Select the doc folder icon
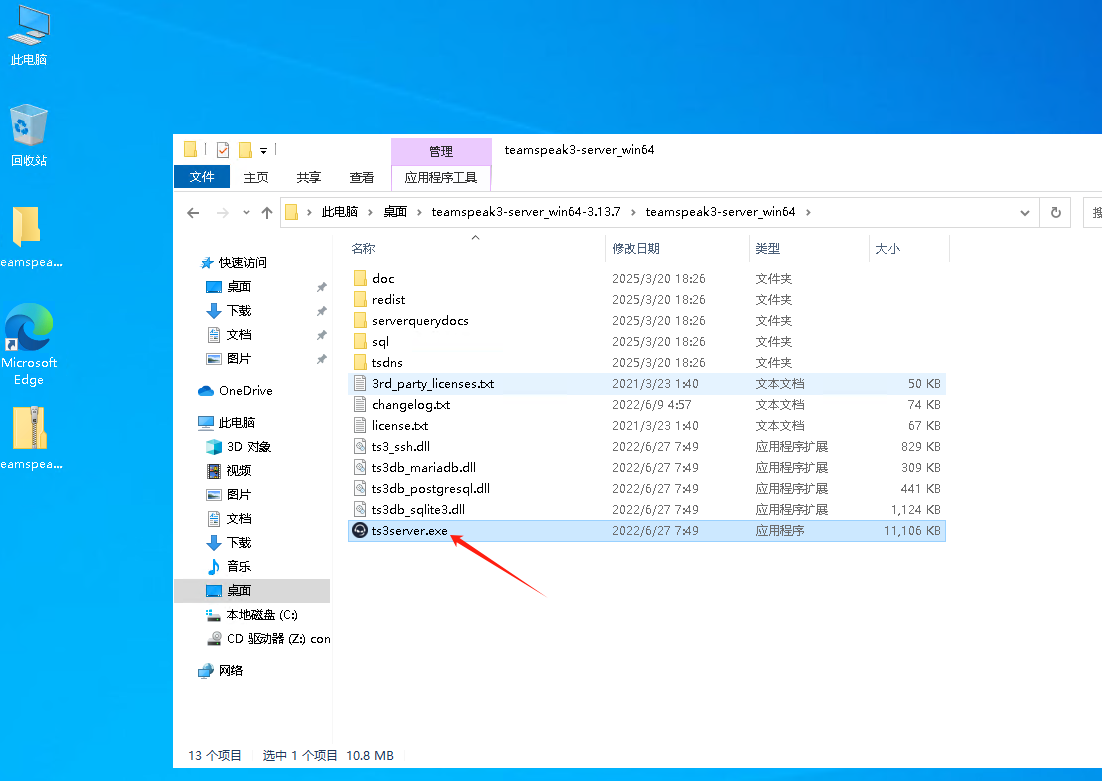 click(360, 278)
